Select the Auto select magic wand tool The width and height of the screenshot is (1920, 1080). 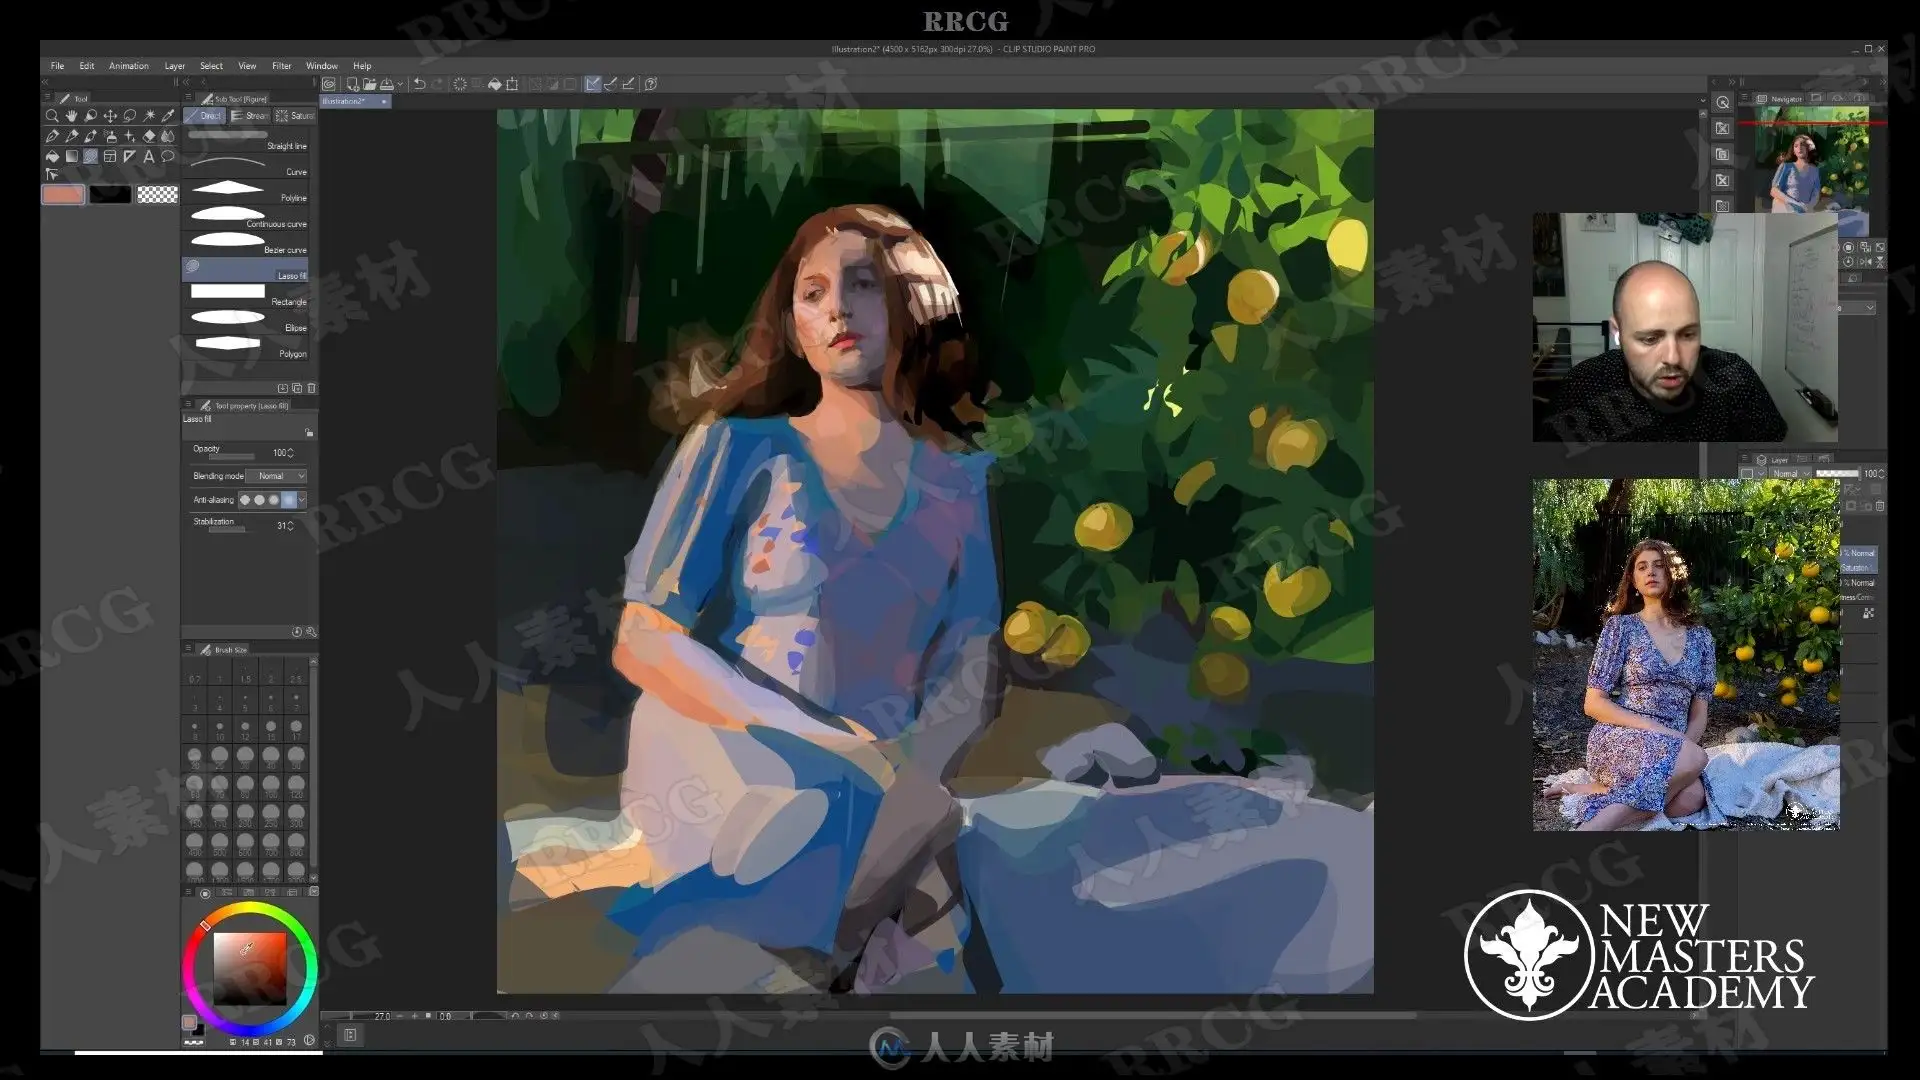coord(149,116)
